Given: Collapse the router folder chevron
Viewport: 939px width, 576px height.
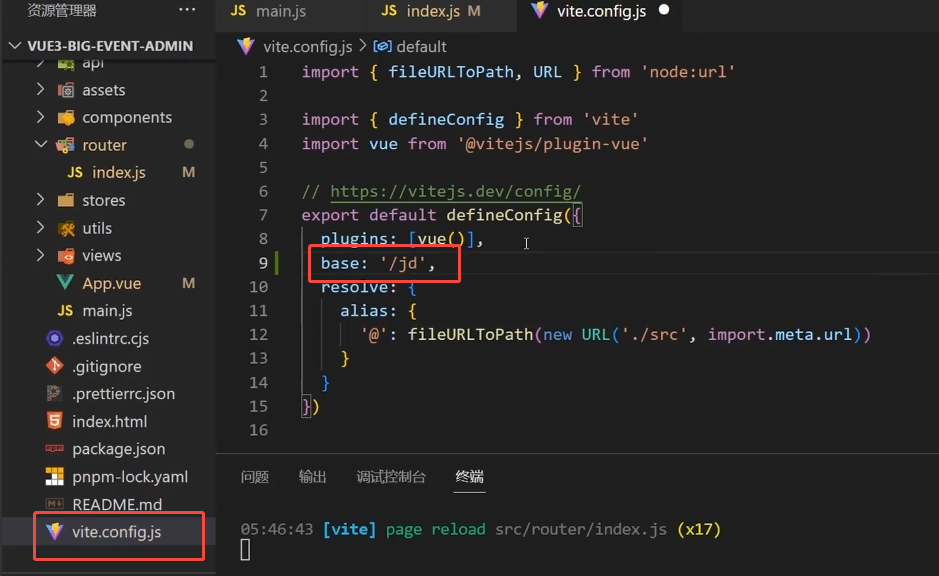Looking at the screenshot, I should coord(41,144).
